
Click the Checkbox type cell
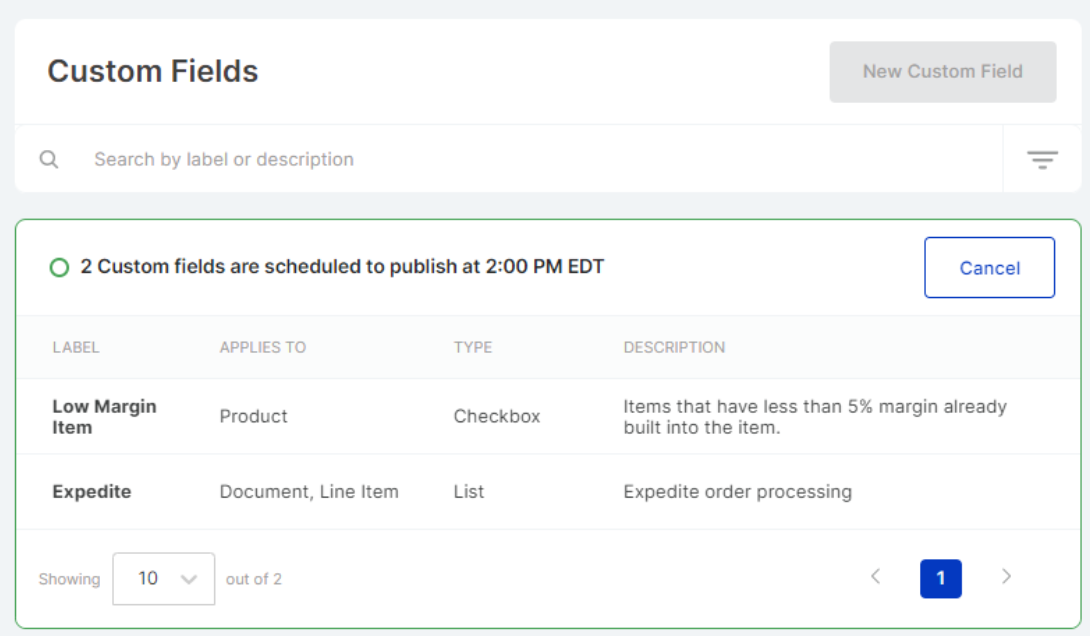click(497, 417)
